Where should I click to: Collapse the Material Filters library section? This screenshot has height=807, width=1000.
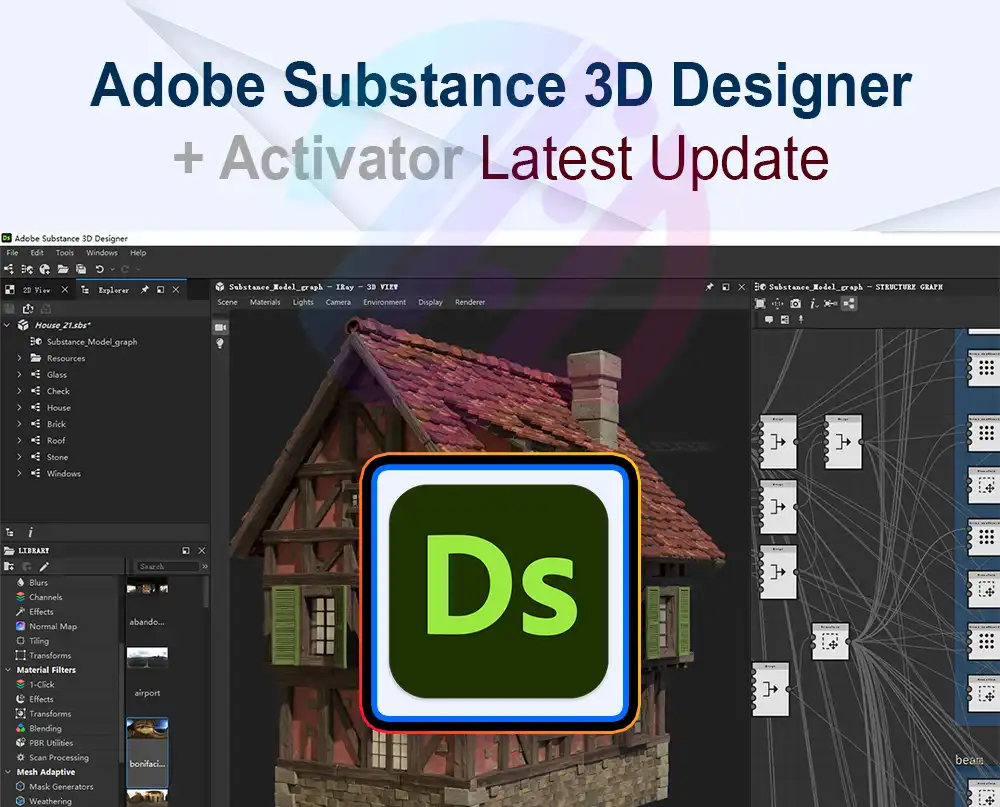(8, 670)
